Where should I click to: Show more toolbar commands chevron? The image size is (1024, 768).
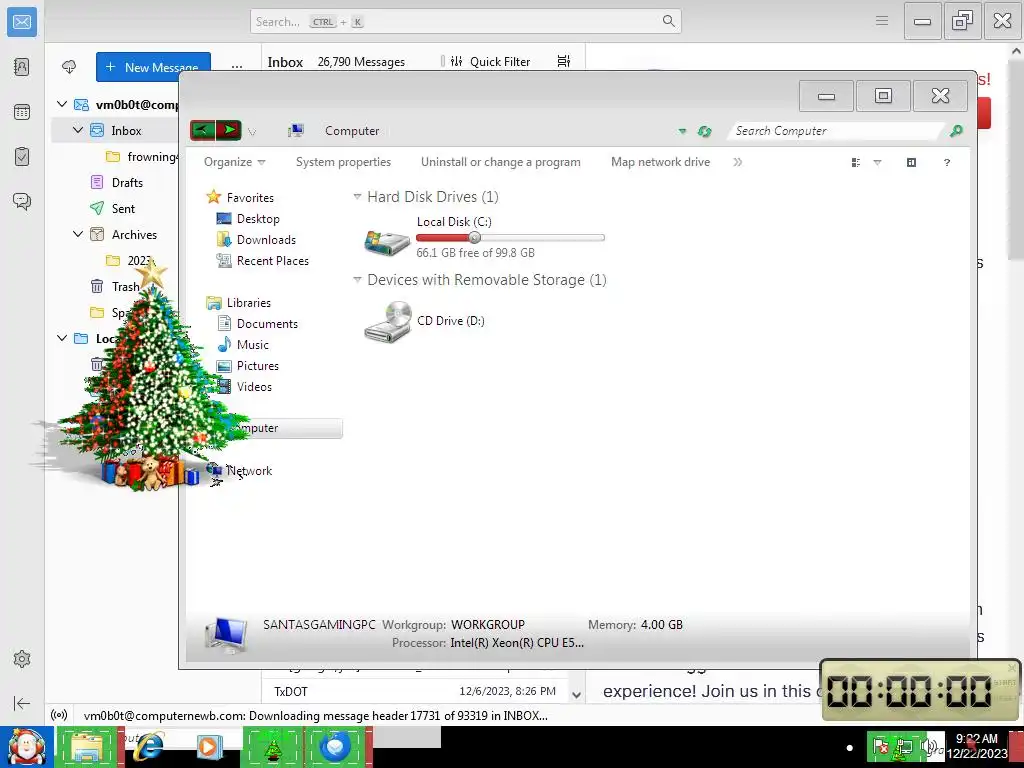[737, 162]
